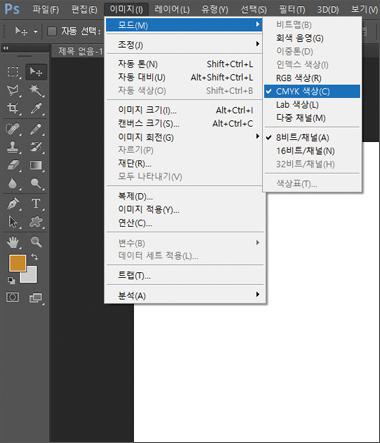Image resolution: width=380 pixels, height=443 pixels.
Task: Select the History Brush tool
Action: click(x=36, y=147)
